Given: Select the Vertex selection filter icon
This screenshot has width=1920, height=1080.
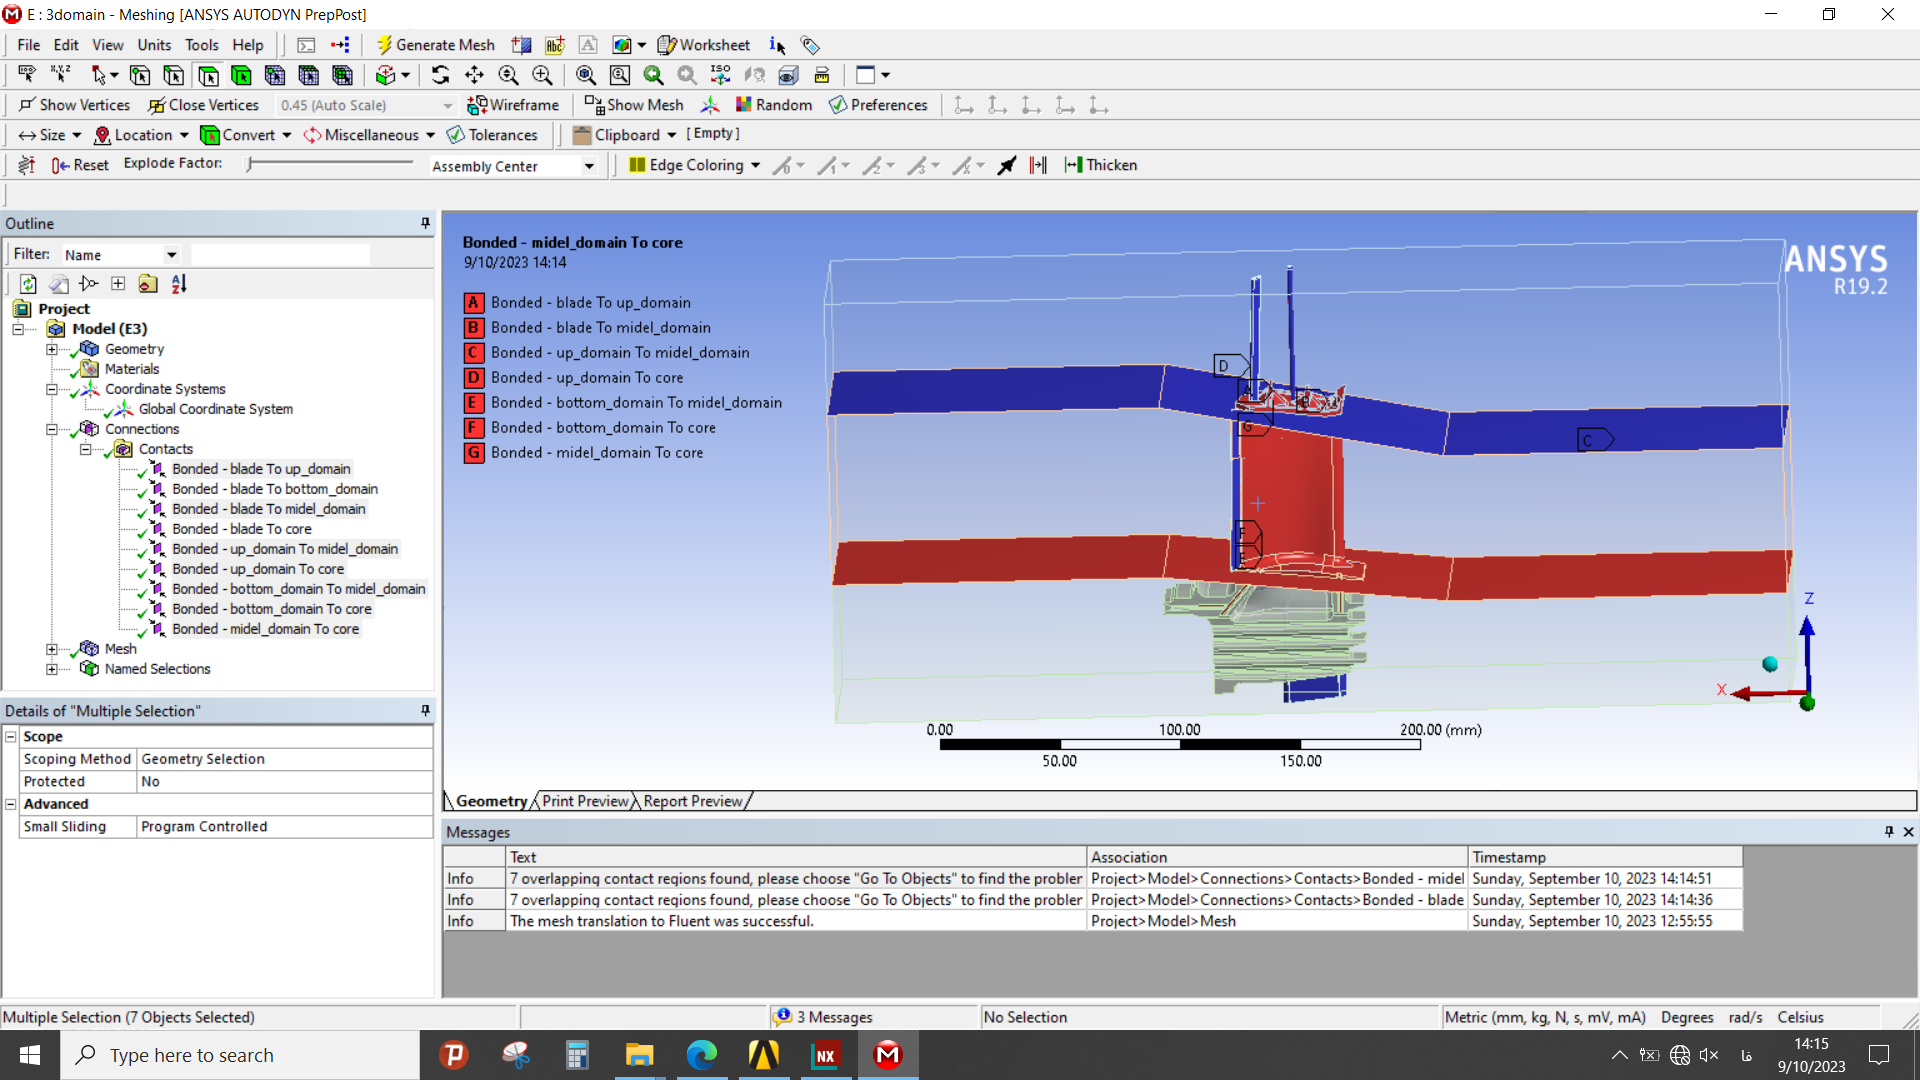Looking at the screenshot, I should (x=140, y=75).
